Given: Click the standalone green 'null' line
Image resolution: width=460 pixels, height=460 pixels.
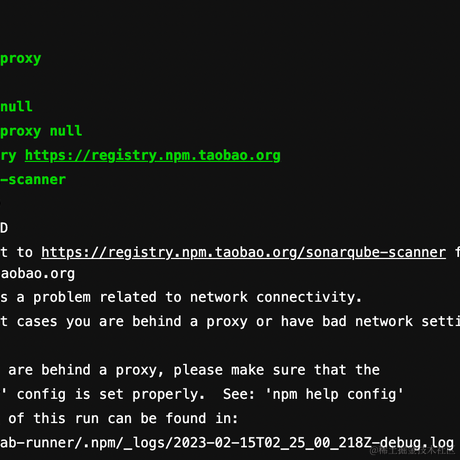Looking at the screenshot, I should [16, 107].
